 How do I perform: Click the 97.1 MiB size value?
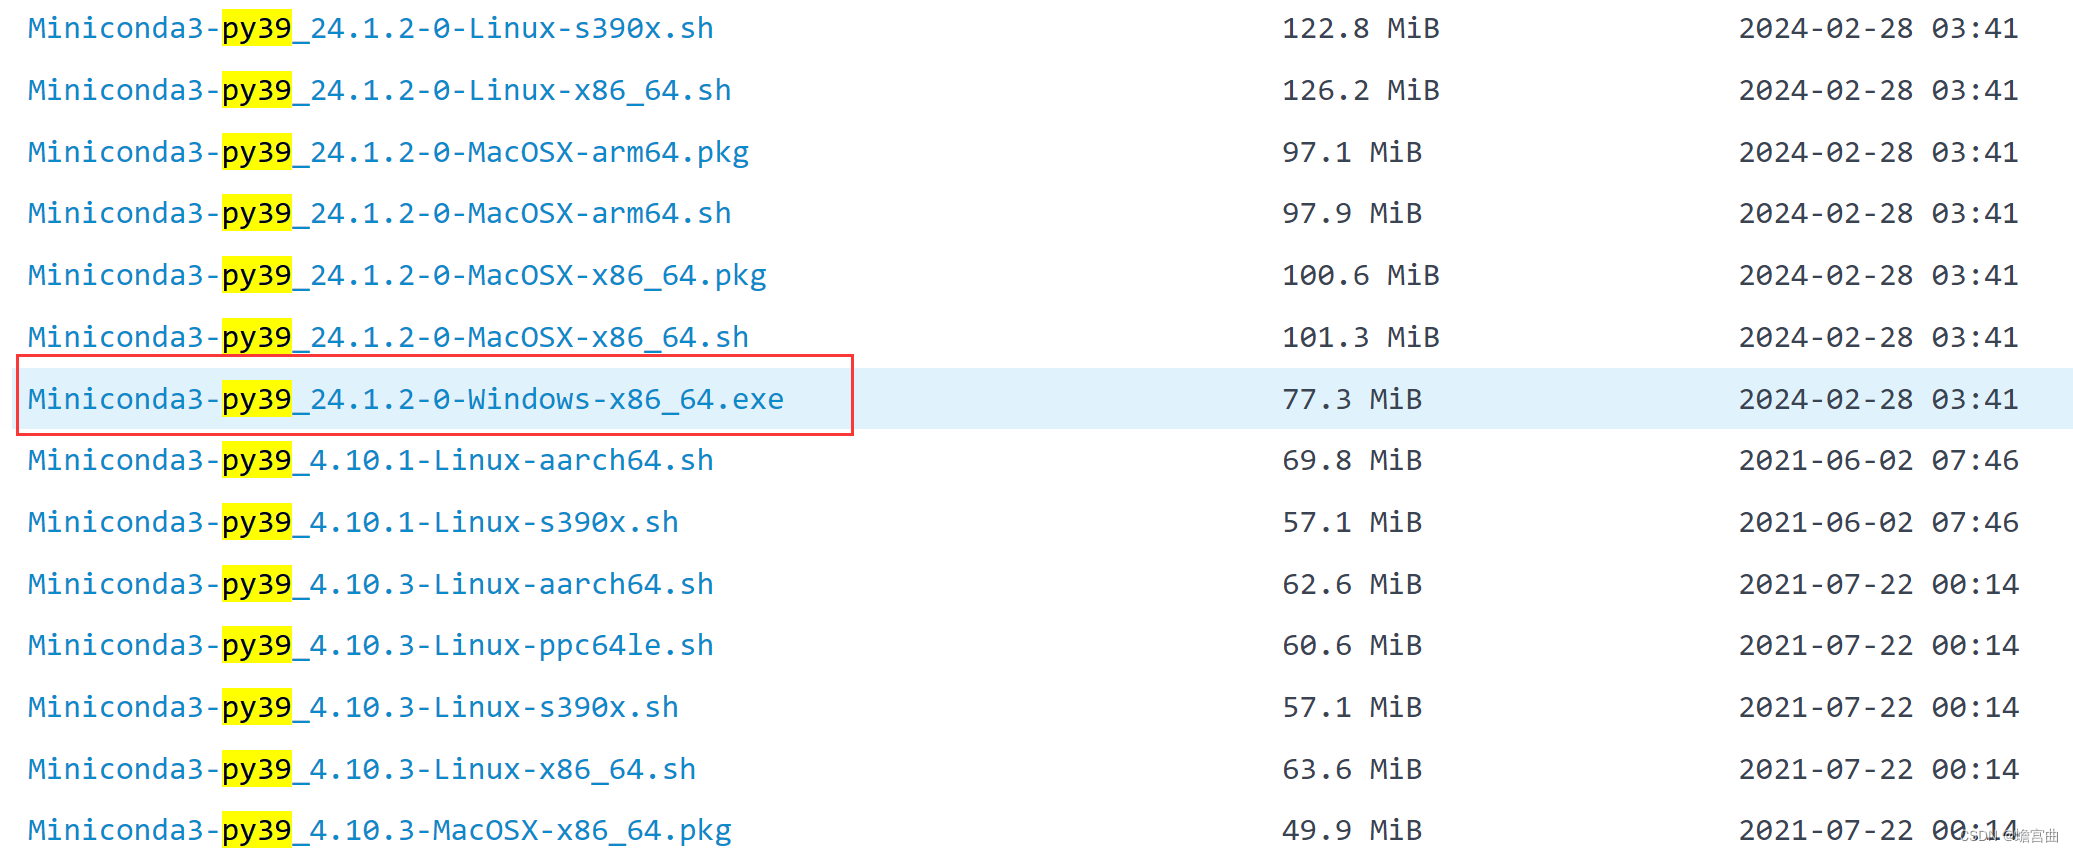click(x=1352, y=153)
